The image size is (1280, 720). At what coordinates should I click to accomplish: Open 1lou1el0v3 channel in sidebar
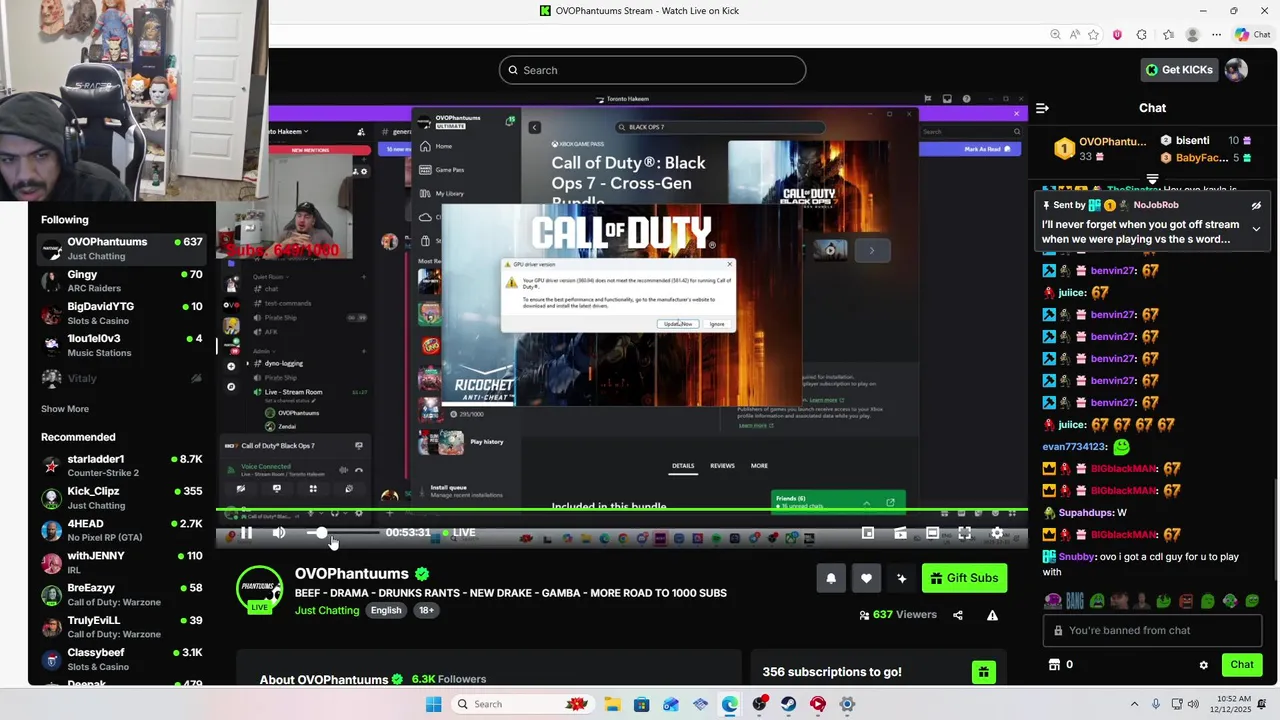(122, 345)
